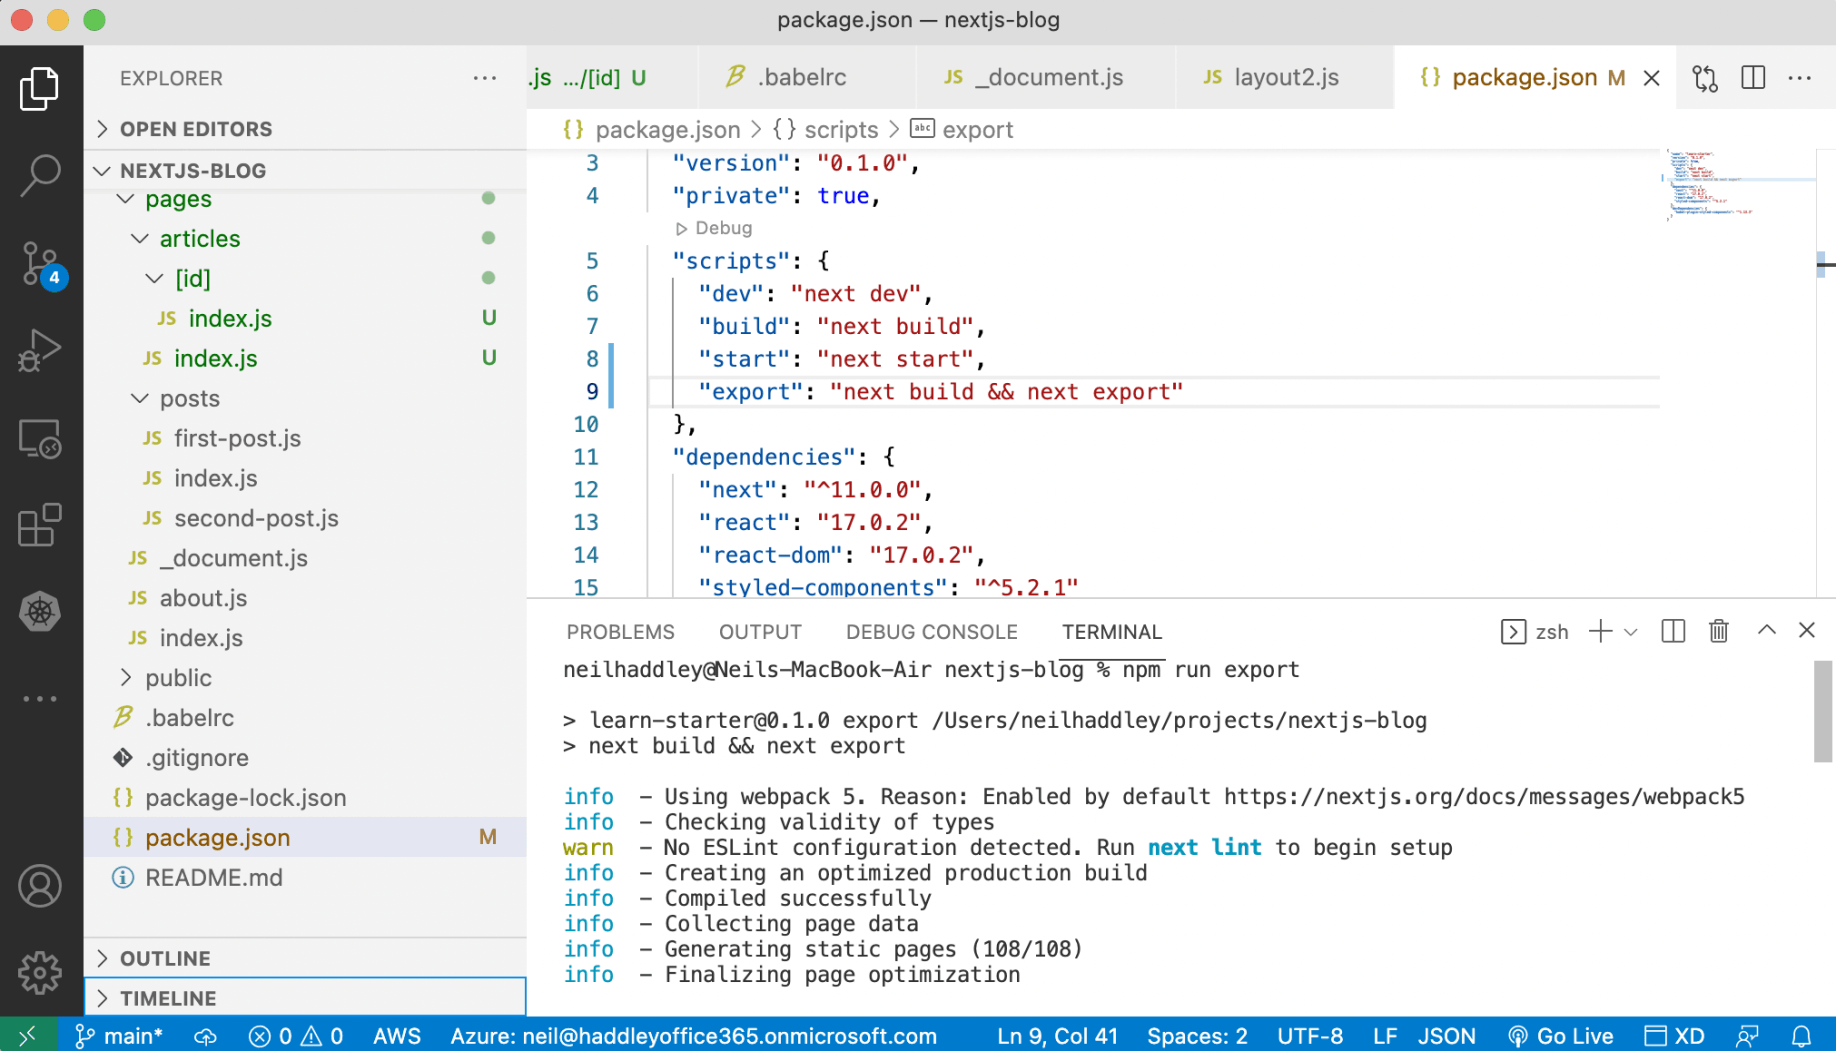Click the Kubernetes helm icon in activity bar
Viewport: 1836px width, 1051px height.
click(x=40, y=611)
